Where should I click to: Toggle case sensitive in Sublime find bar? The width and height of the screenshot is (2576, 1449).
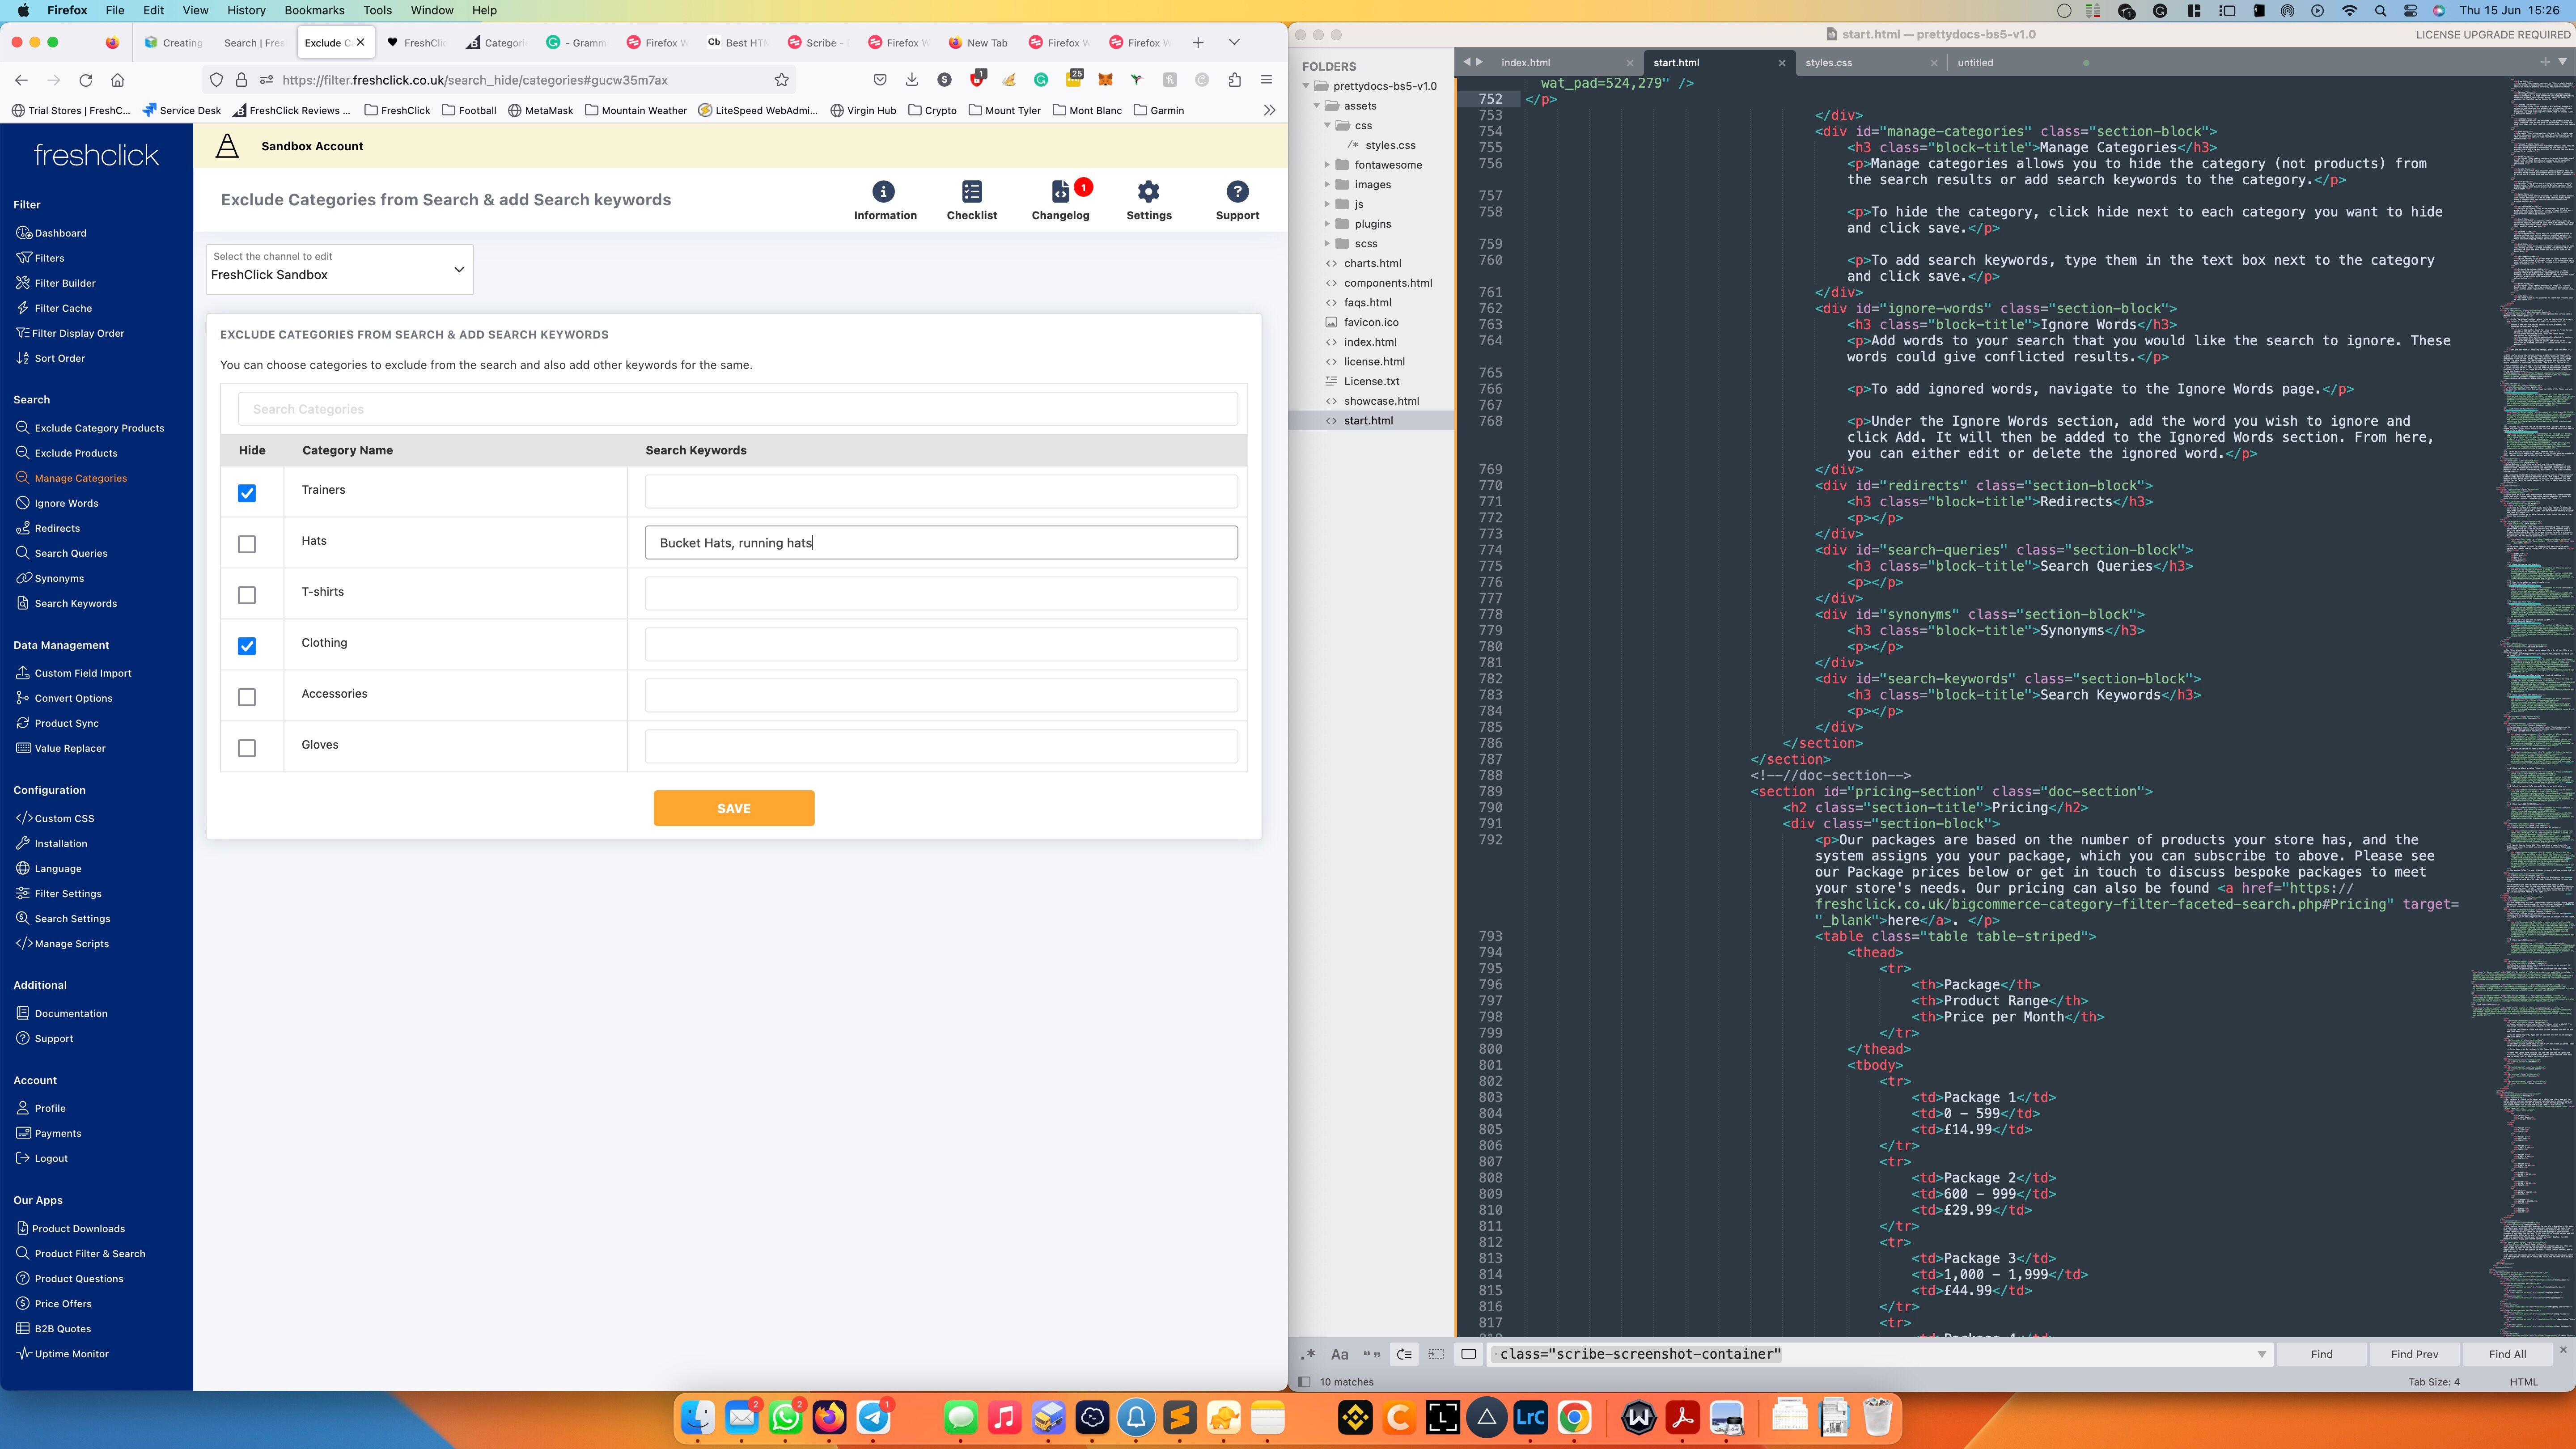pyautogui.click(x=1340, y=1354)
